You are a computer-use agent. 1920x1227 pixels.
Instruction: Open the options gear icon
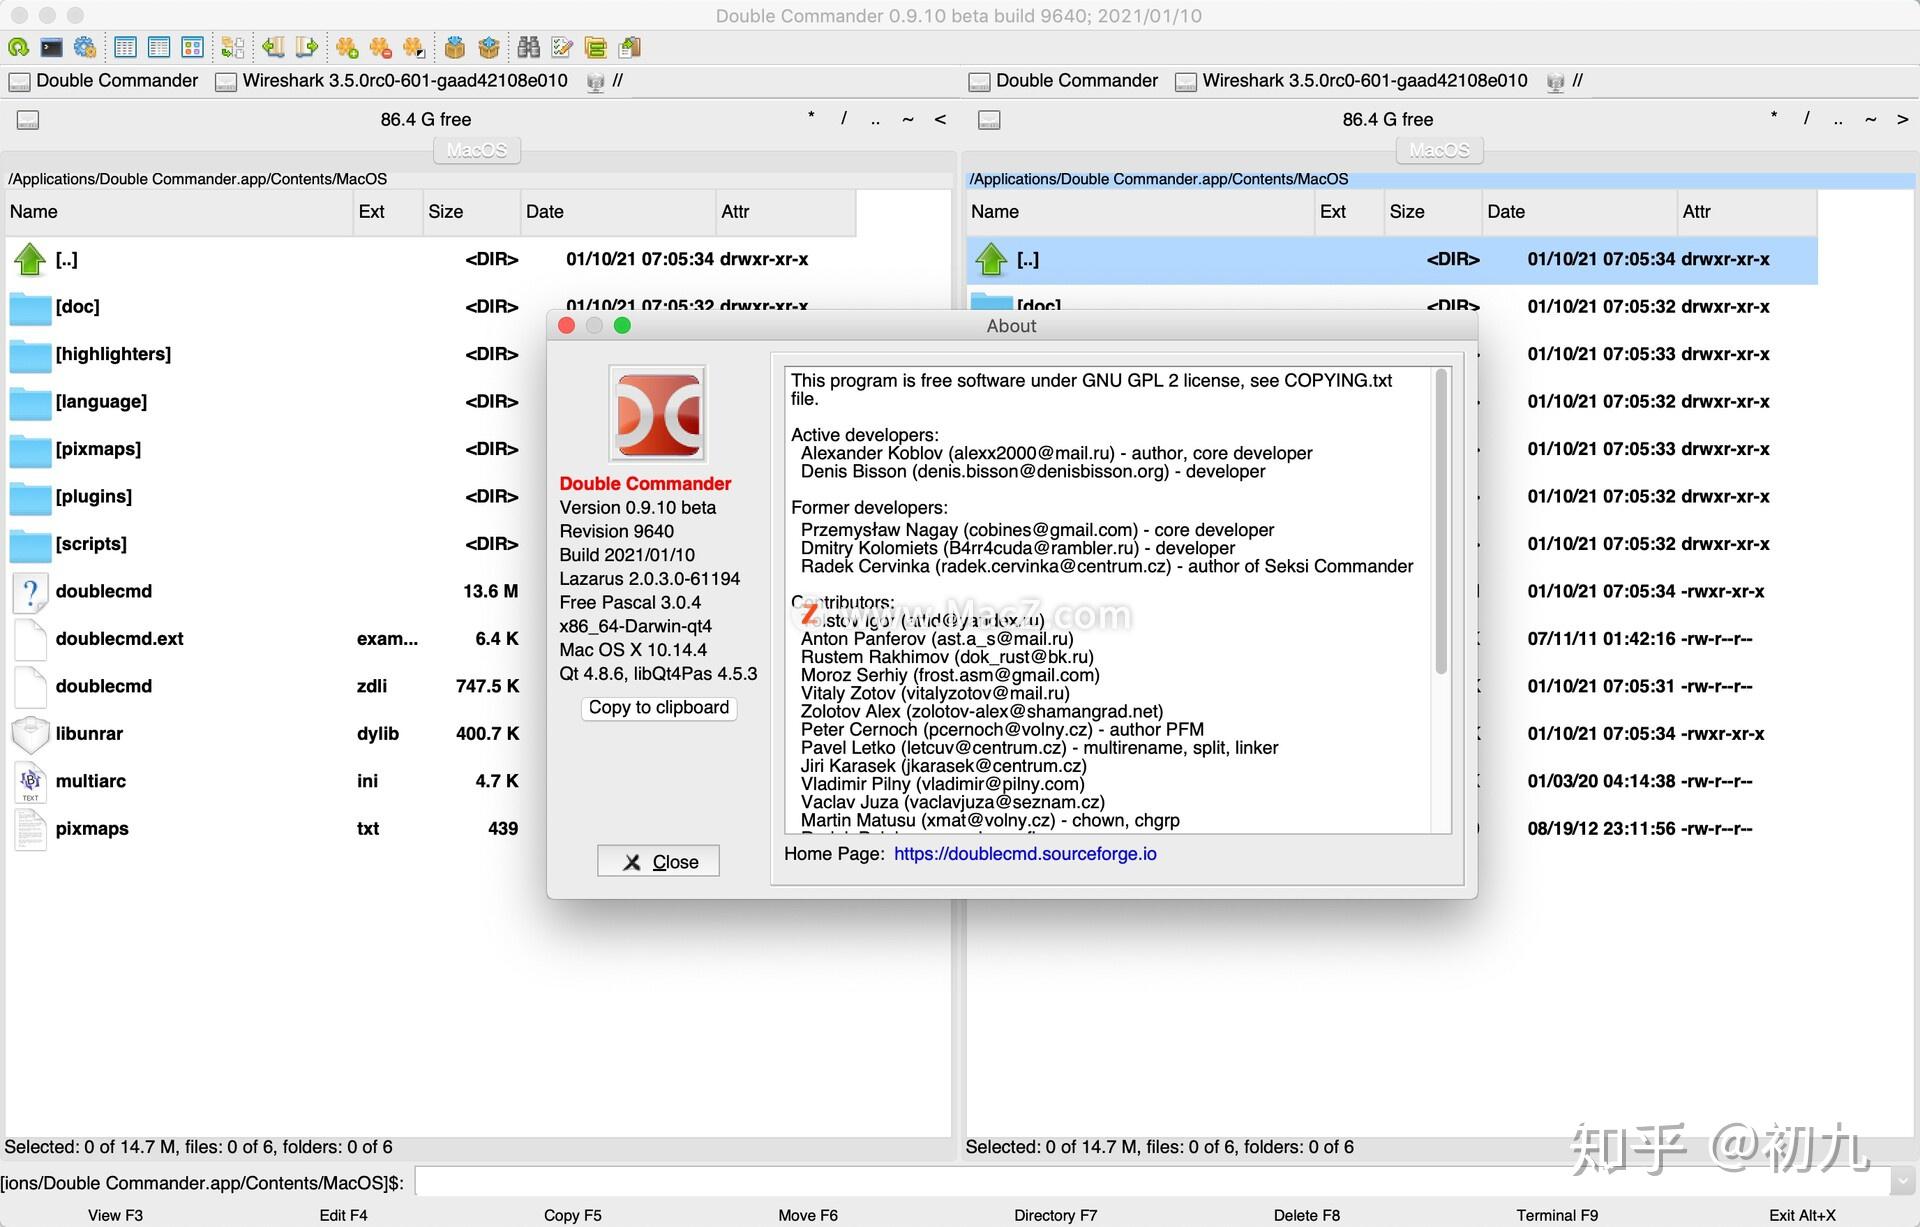click(85, 47)
